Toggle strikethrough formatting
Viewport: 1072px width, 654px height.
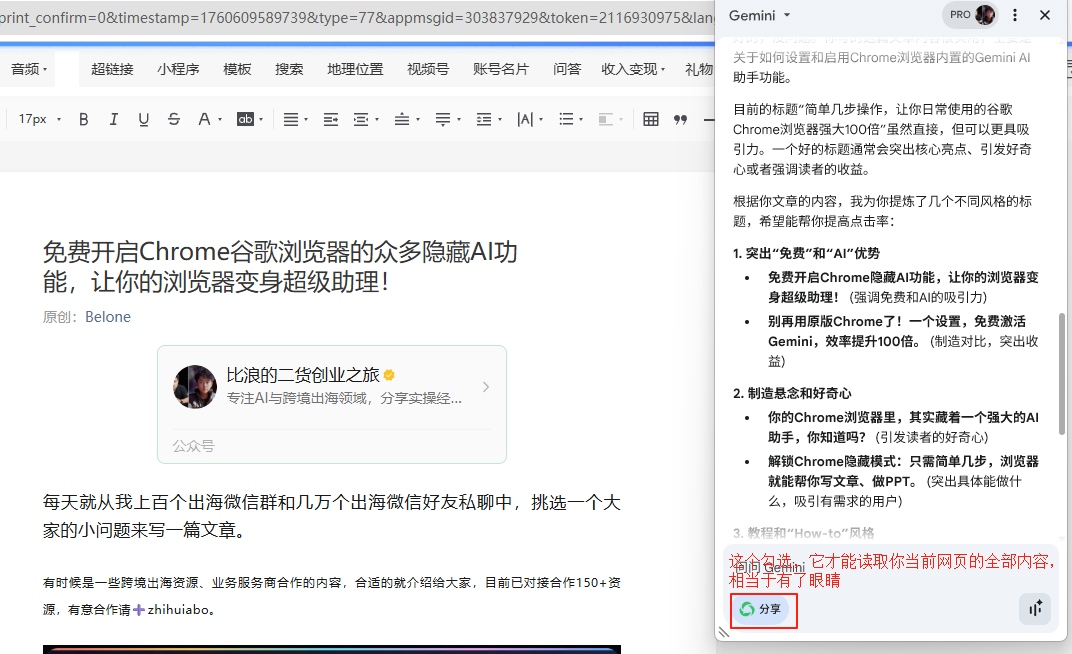[x=174, y=120]
